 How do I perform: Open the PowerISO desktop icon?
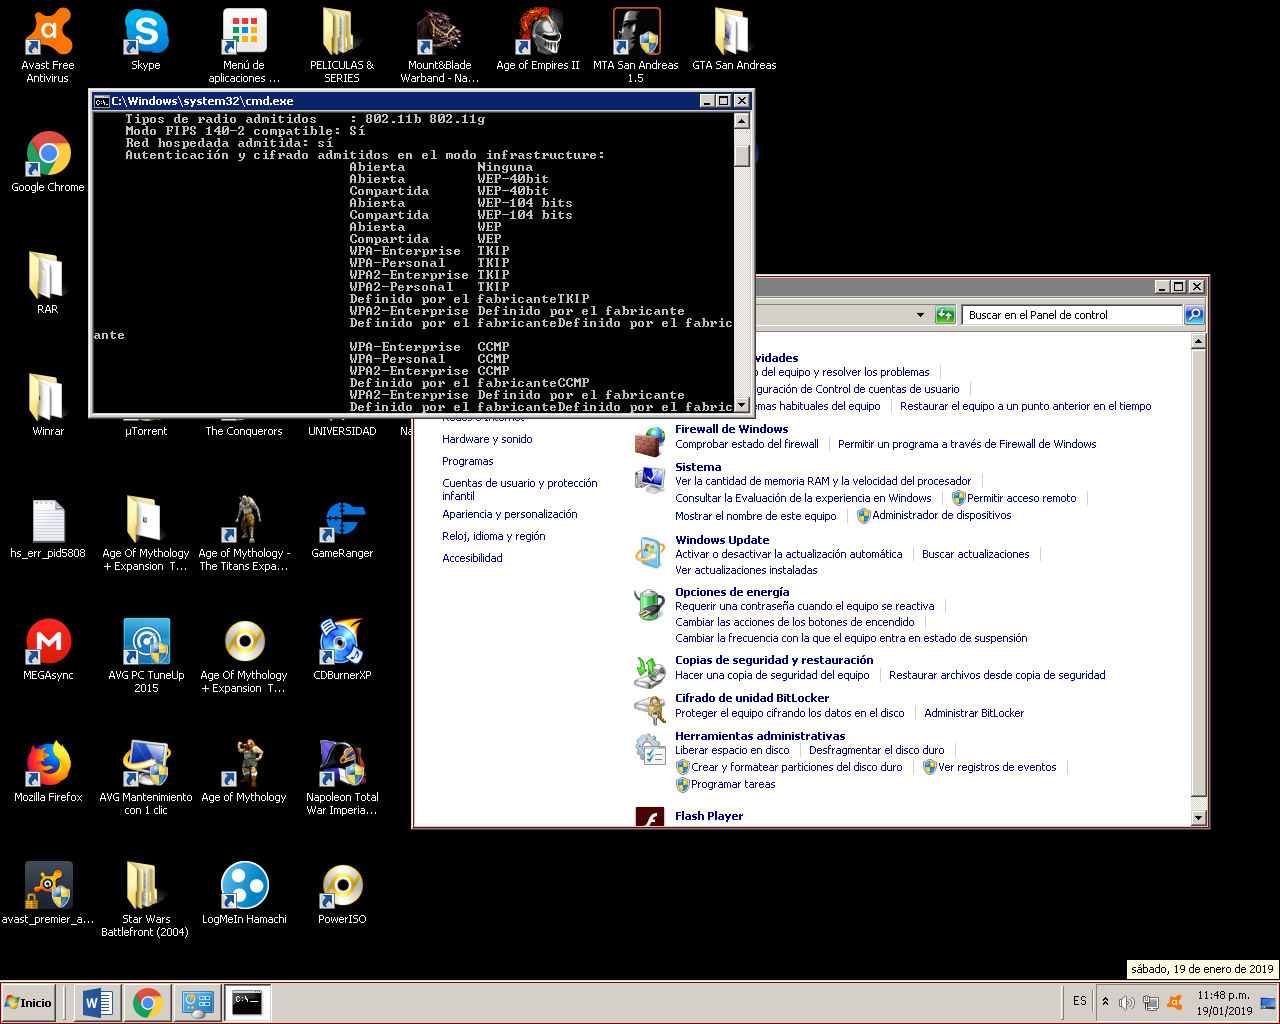[342, 887]
